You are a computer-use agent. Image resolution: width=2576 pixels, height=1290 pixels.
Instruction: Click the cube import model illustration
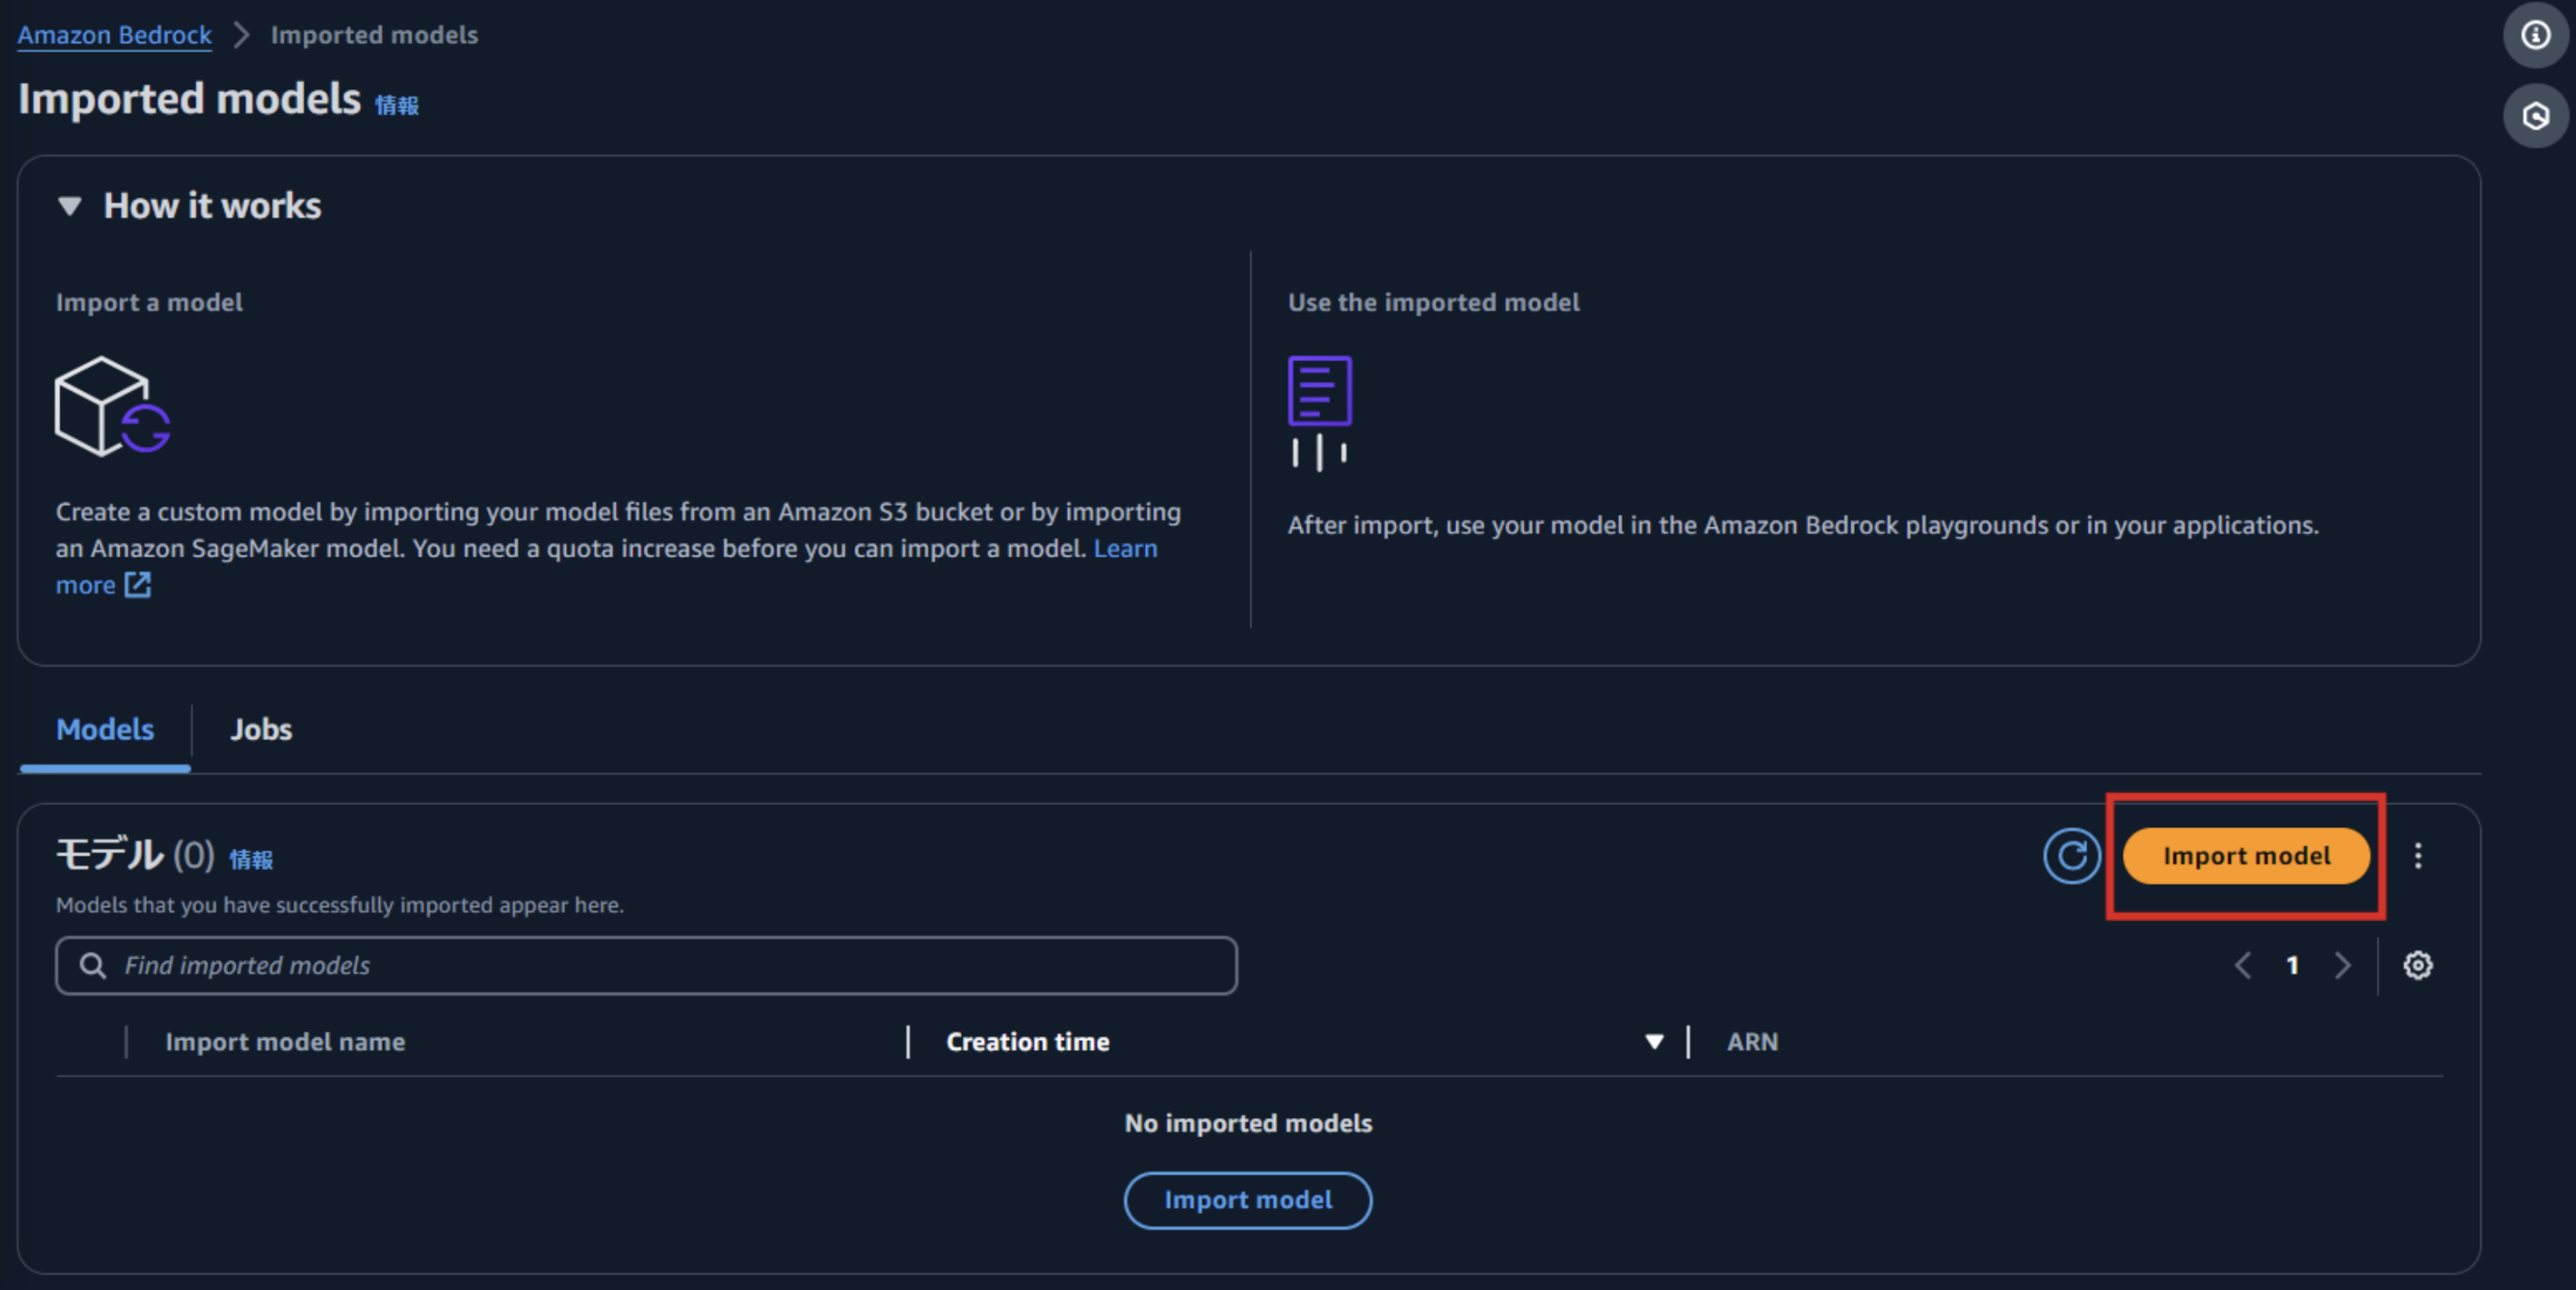tap(112, 406)
